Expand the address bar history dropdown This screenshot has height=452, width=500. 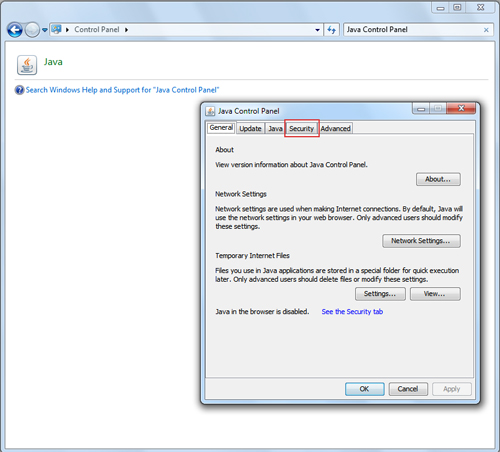(317, 30)
